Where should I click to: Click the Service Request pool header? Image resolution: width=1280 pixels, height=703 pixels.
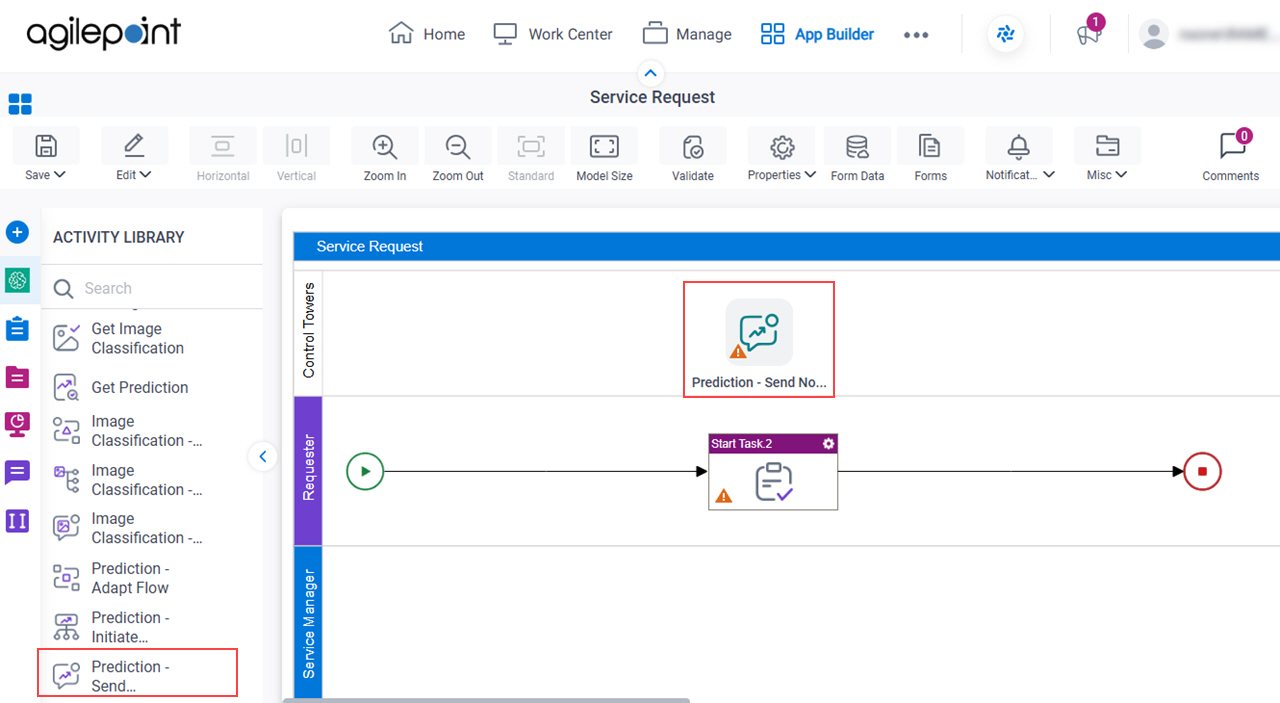(x=786, y=246)
